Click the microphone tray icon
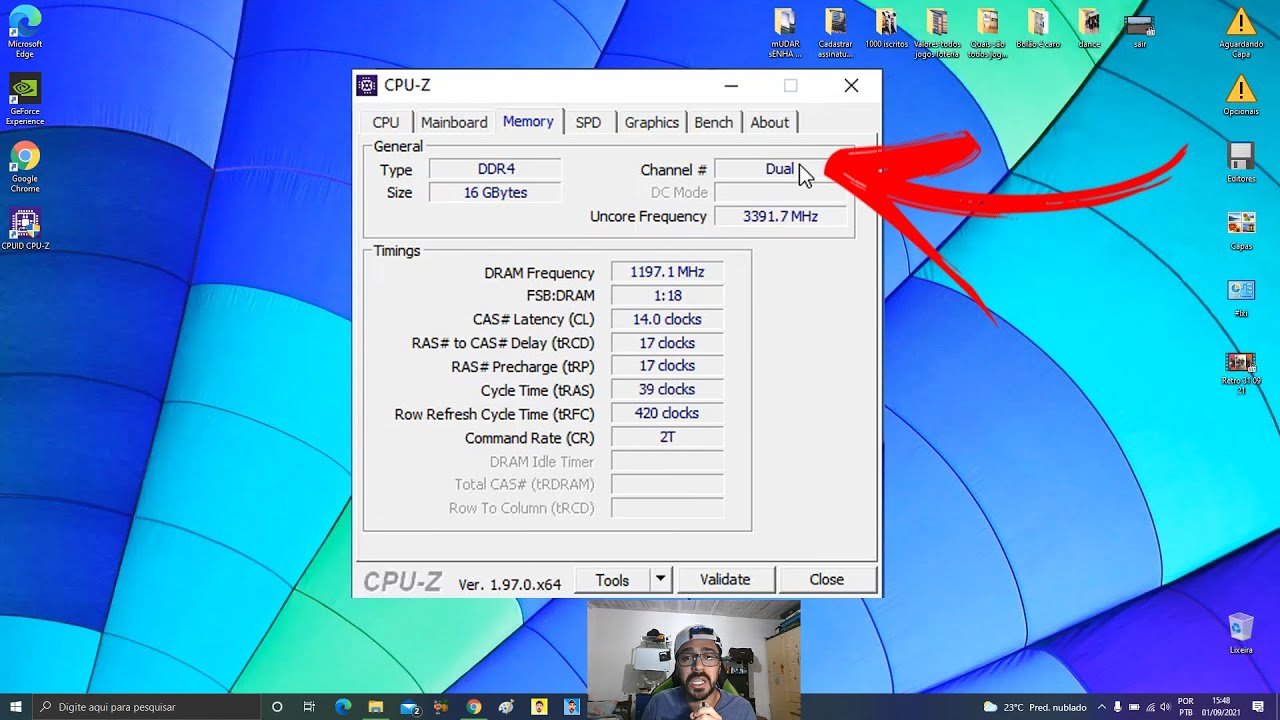Viewport: 1280px width, 720px height. (1118, 707)
